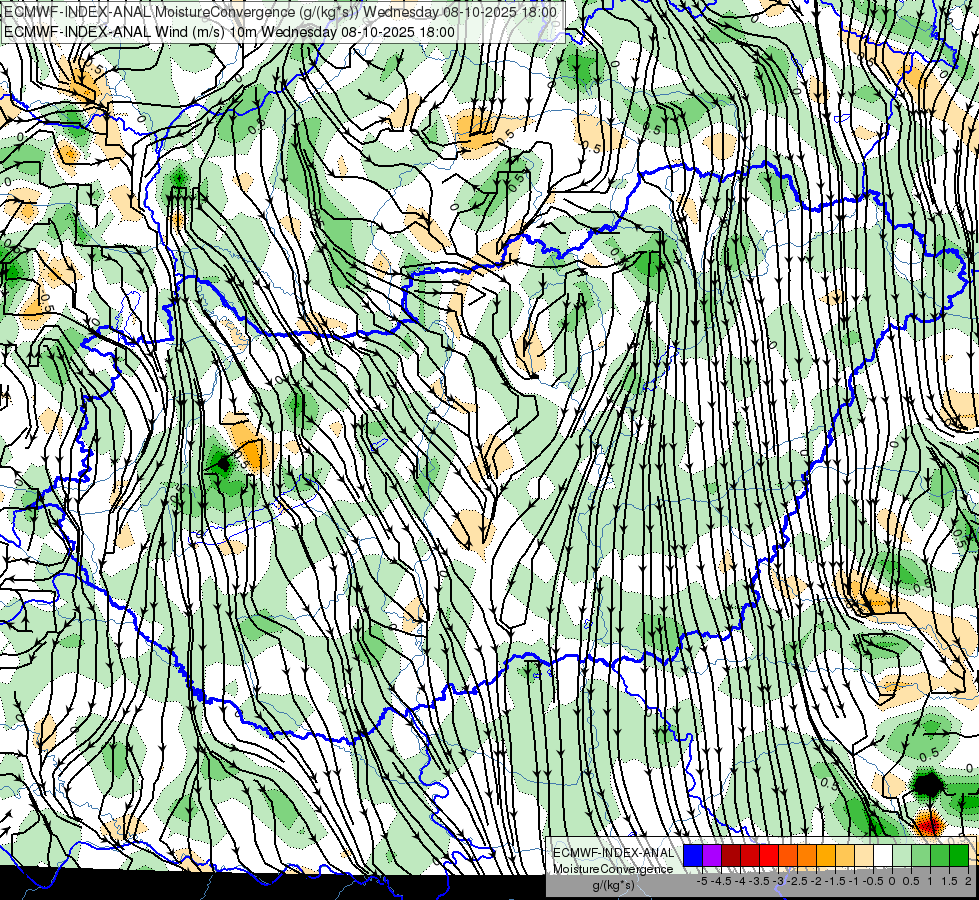Click ECMWF-INDEX-ANAL label in the legend box

click(x=613, y=853)
